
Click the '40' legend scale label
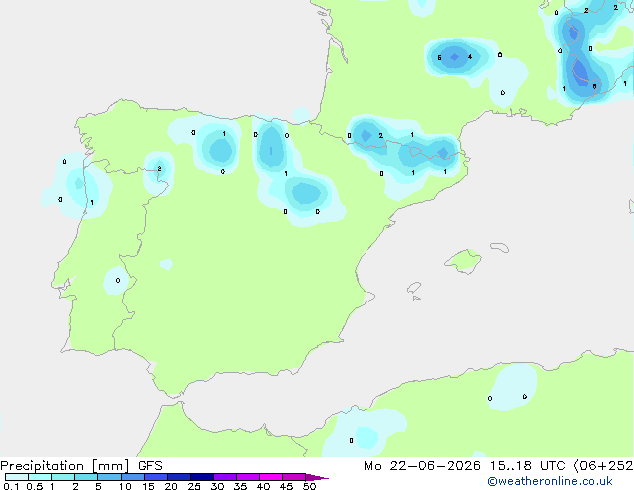[x=263, y=486]
